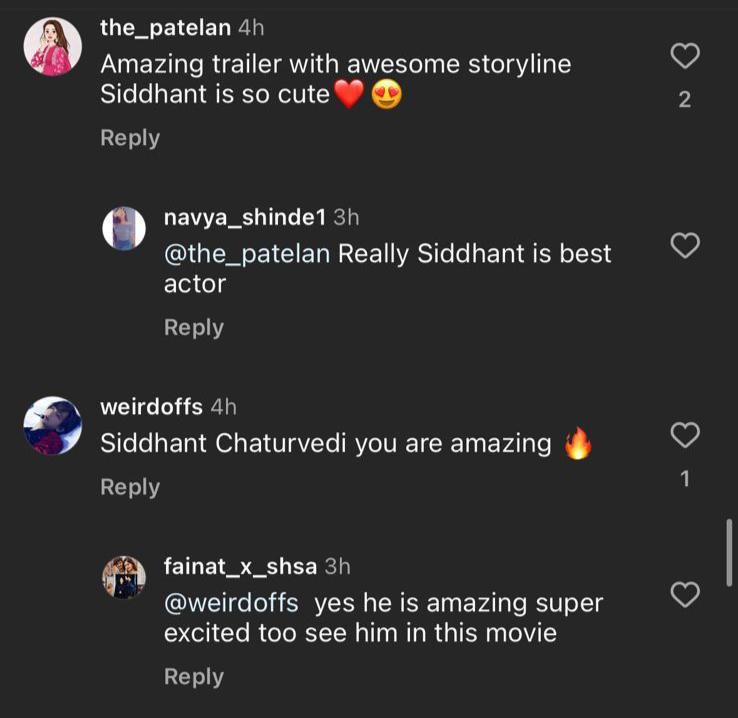This screenshot has height=718, width=738.
Task: Open navya_shinde1's profile picture
Action: point(125,229)
